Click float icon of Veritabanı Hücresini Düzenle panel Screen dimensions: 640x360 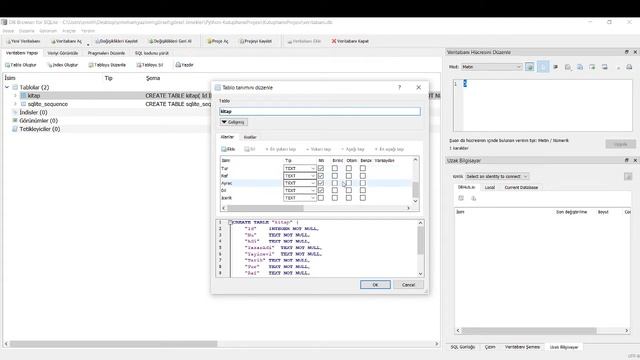[627, 52]
